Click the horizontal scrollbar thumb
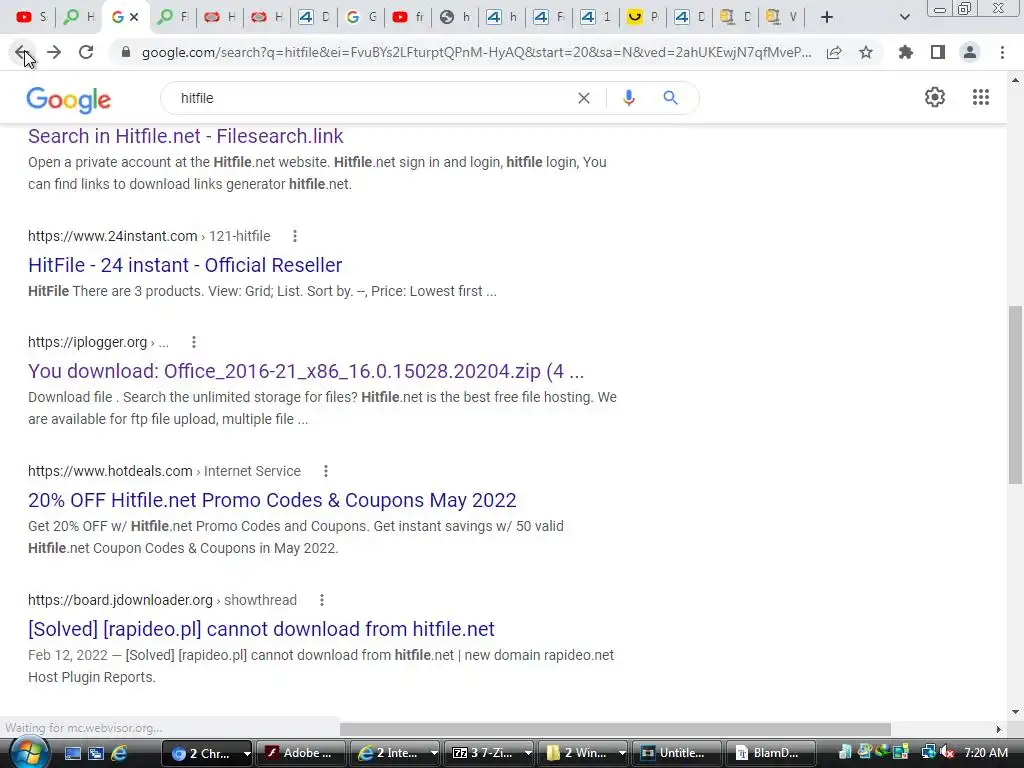This screenshot has height=768, width=1024. coord(615,729)
